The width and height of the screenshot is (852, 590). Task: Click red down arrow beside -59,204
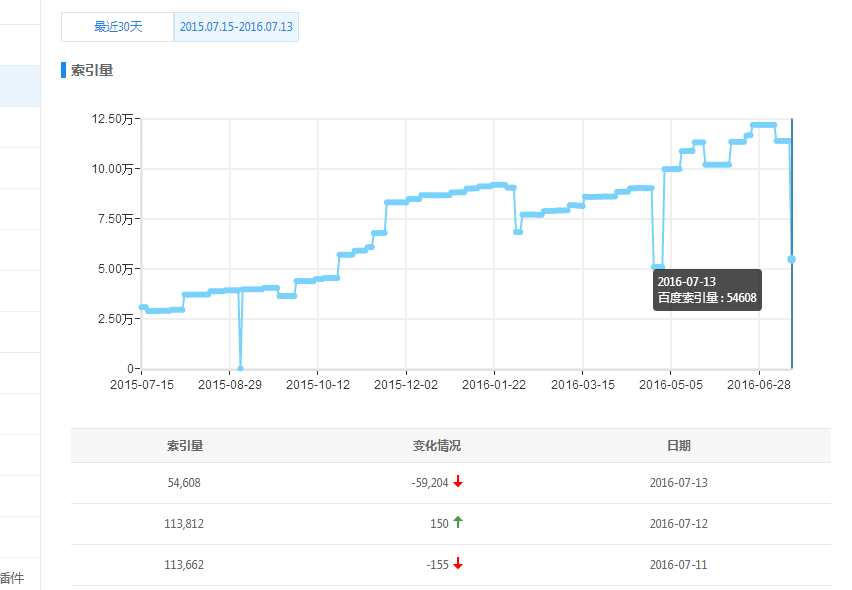pos(458,482)
